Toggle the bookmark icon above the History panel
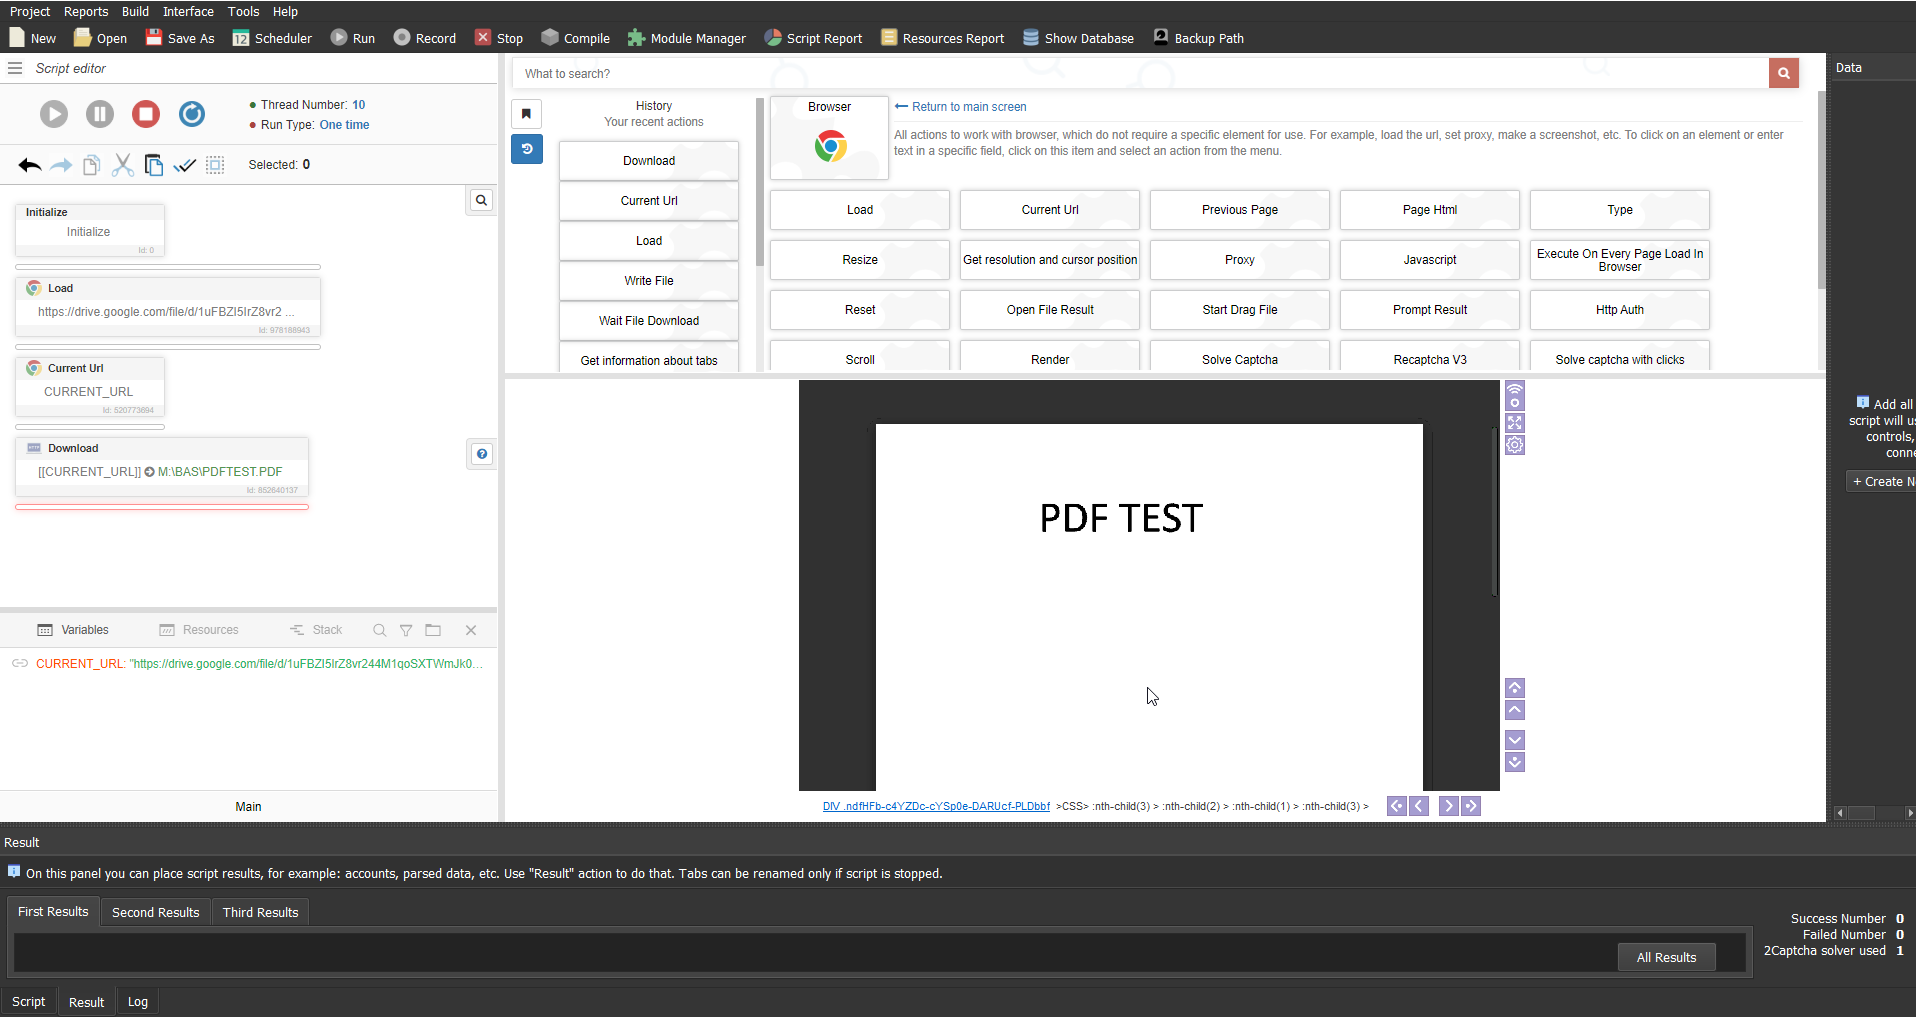Viewport: 1916px width, 1017px height. tap(527, 113)
